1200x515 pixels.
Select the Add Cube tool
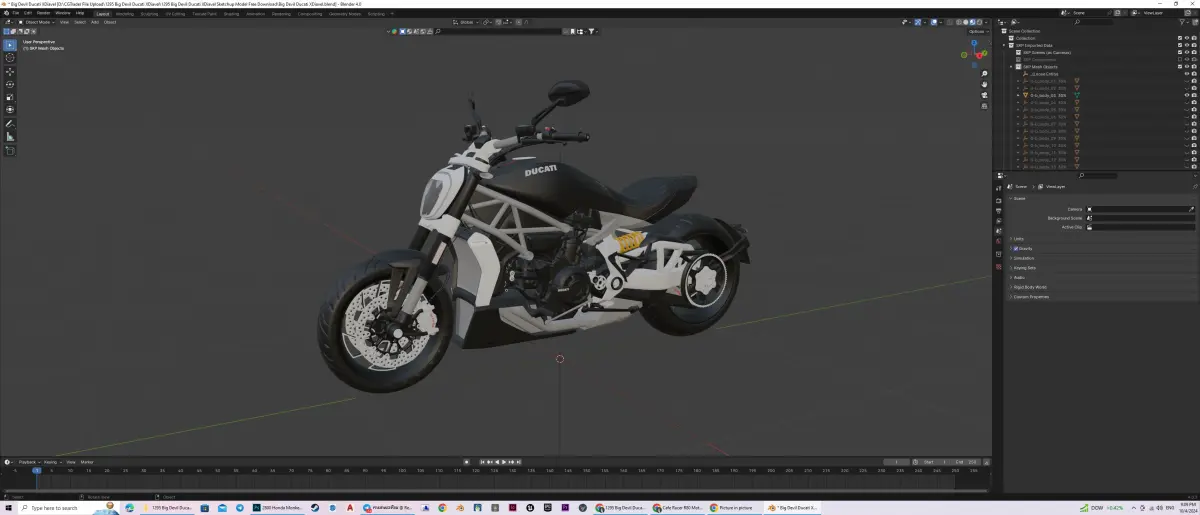pos(10,151)
